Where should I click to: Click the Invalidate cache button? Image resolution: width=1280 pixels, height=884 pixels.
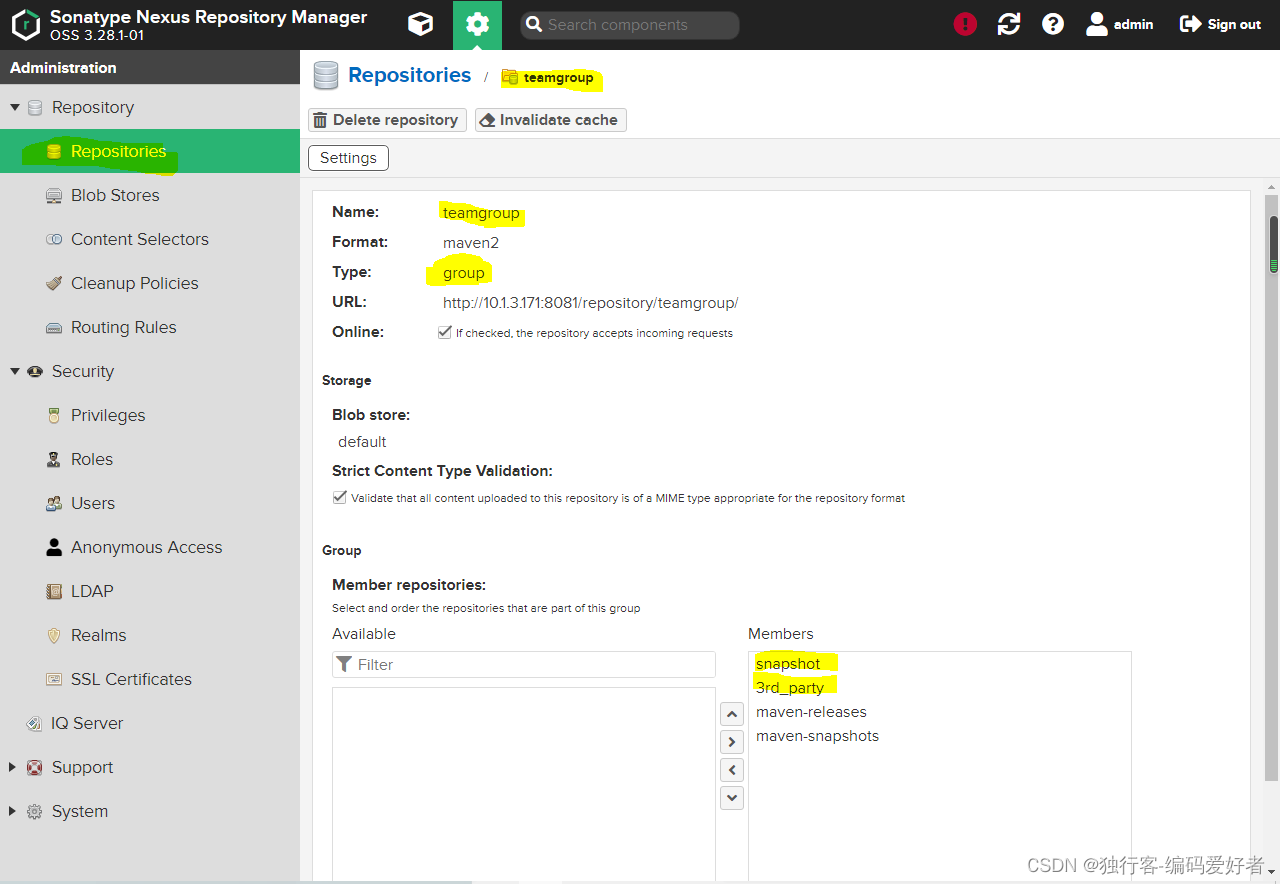(x=550, y=119)
